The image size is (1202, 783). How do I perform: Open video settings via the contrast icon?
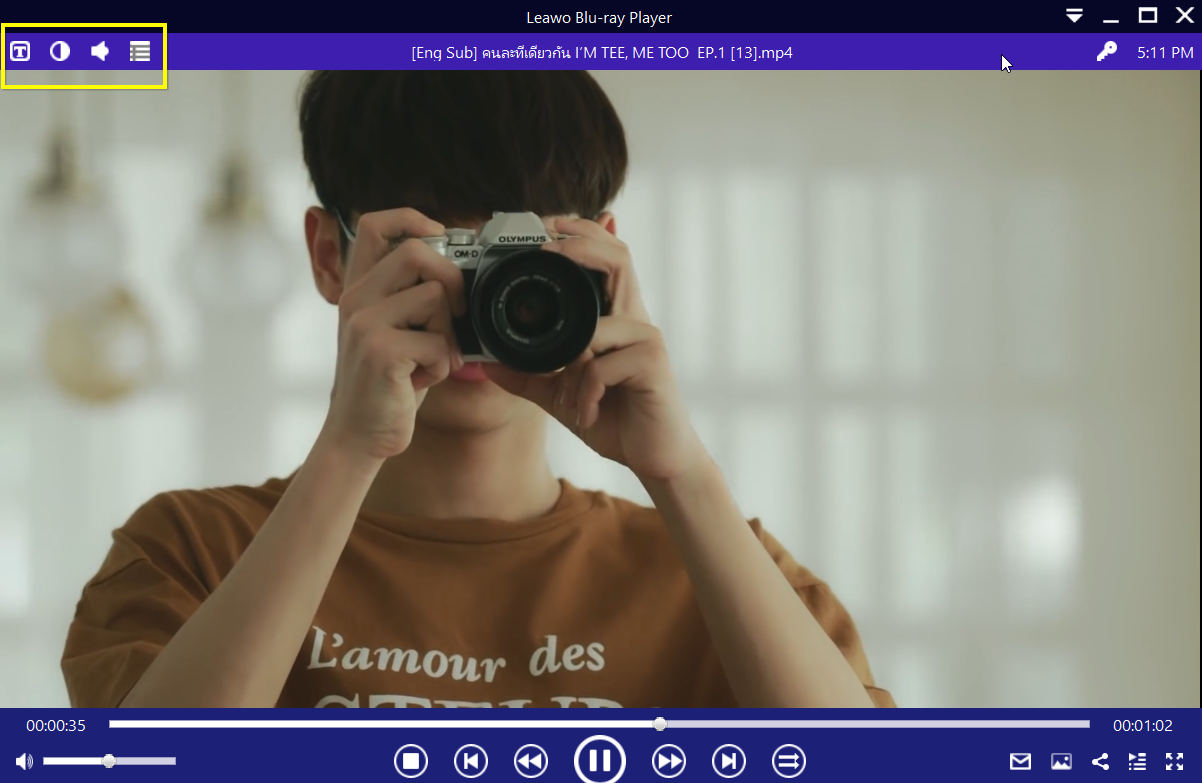[59, 50]
